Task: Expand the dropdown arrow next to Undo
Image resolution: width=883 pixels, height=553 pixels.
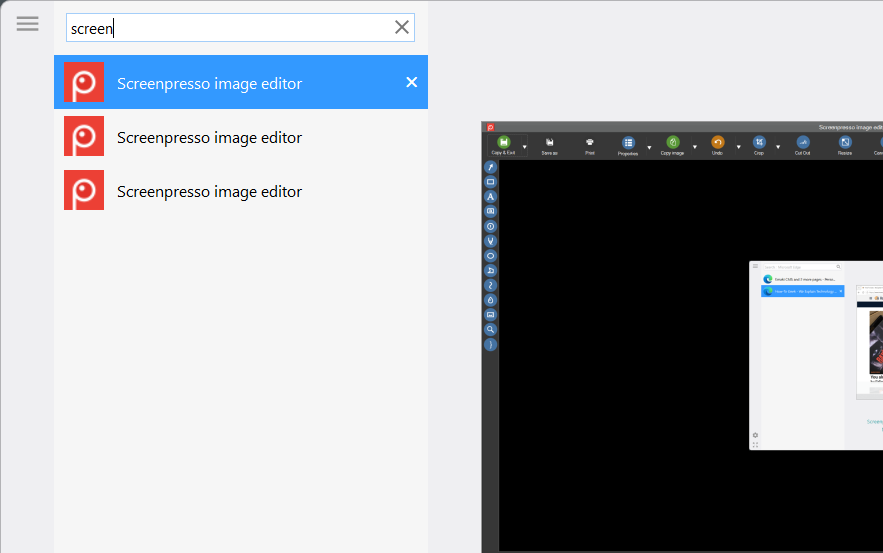Action: [x=738, y=147]
